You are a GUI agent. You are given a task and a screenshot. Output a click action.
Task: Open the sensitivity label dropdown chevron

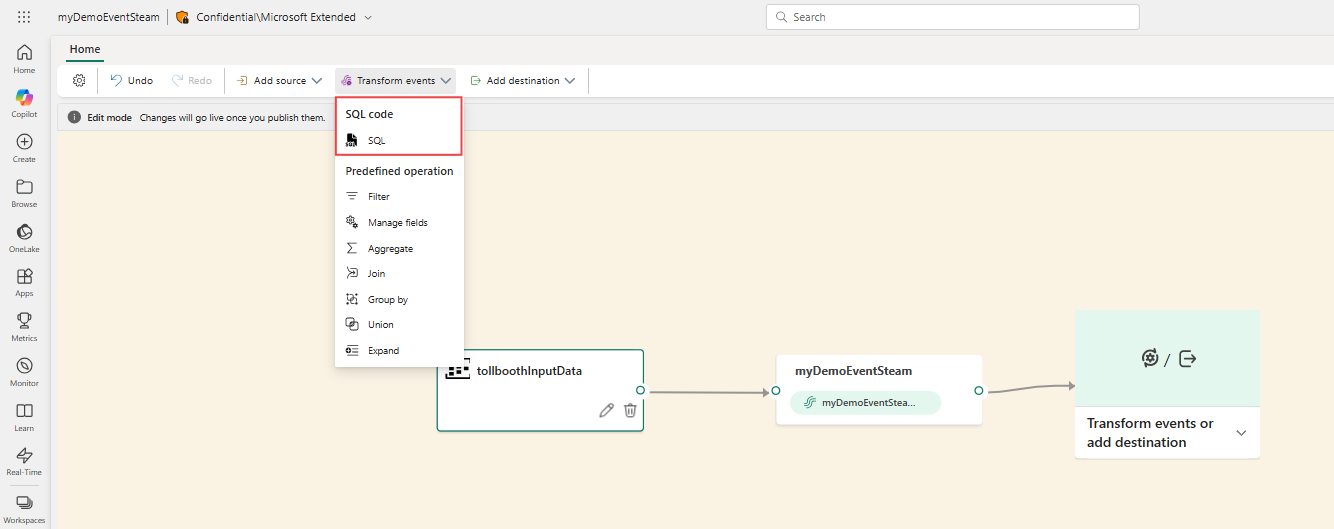[x=368, y=18]
